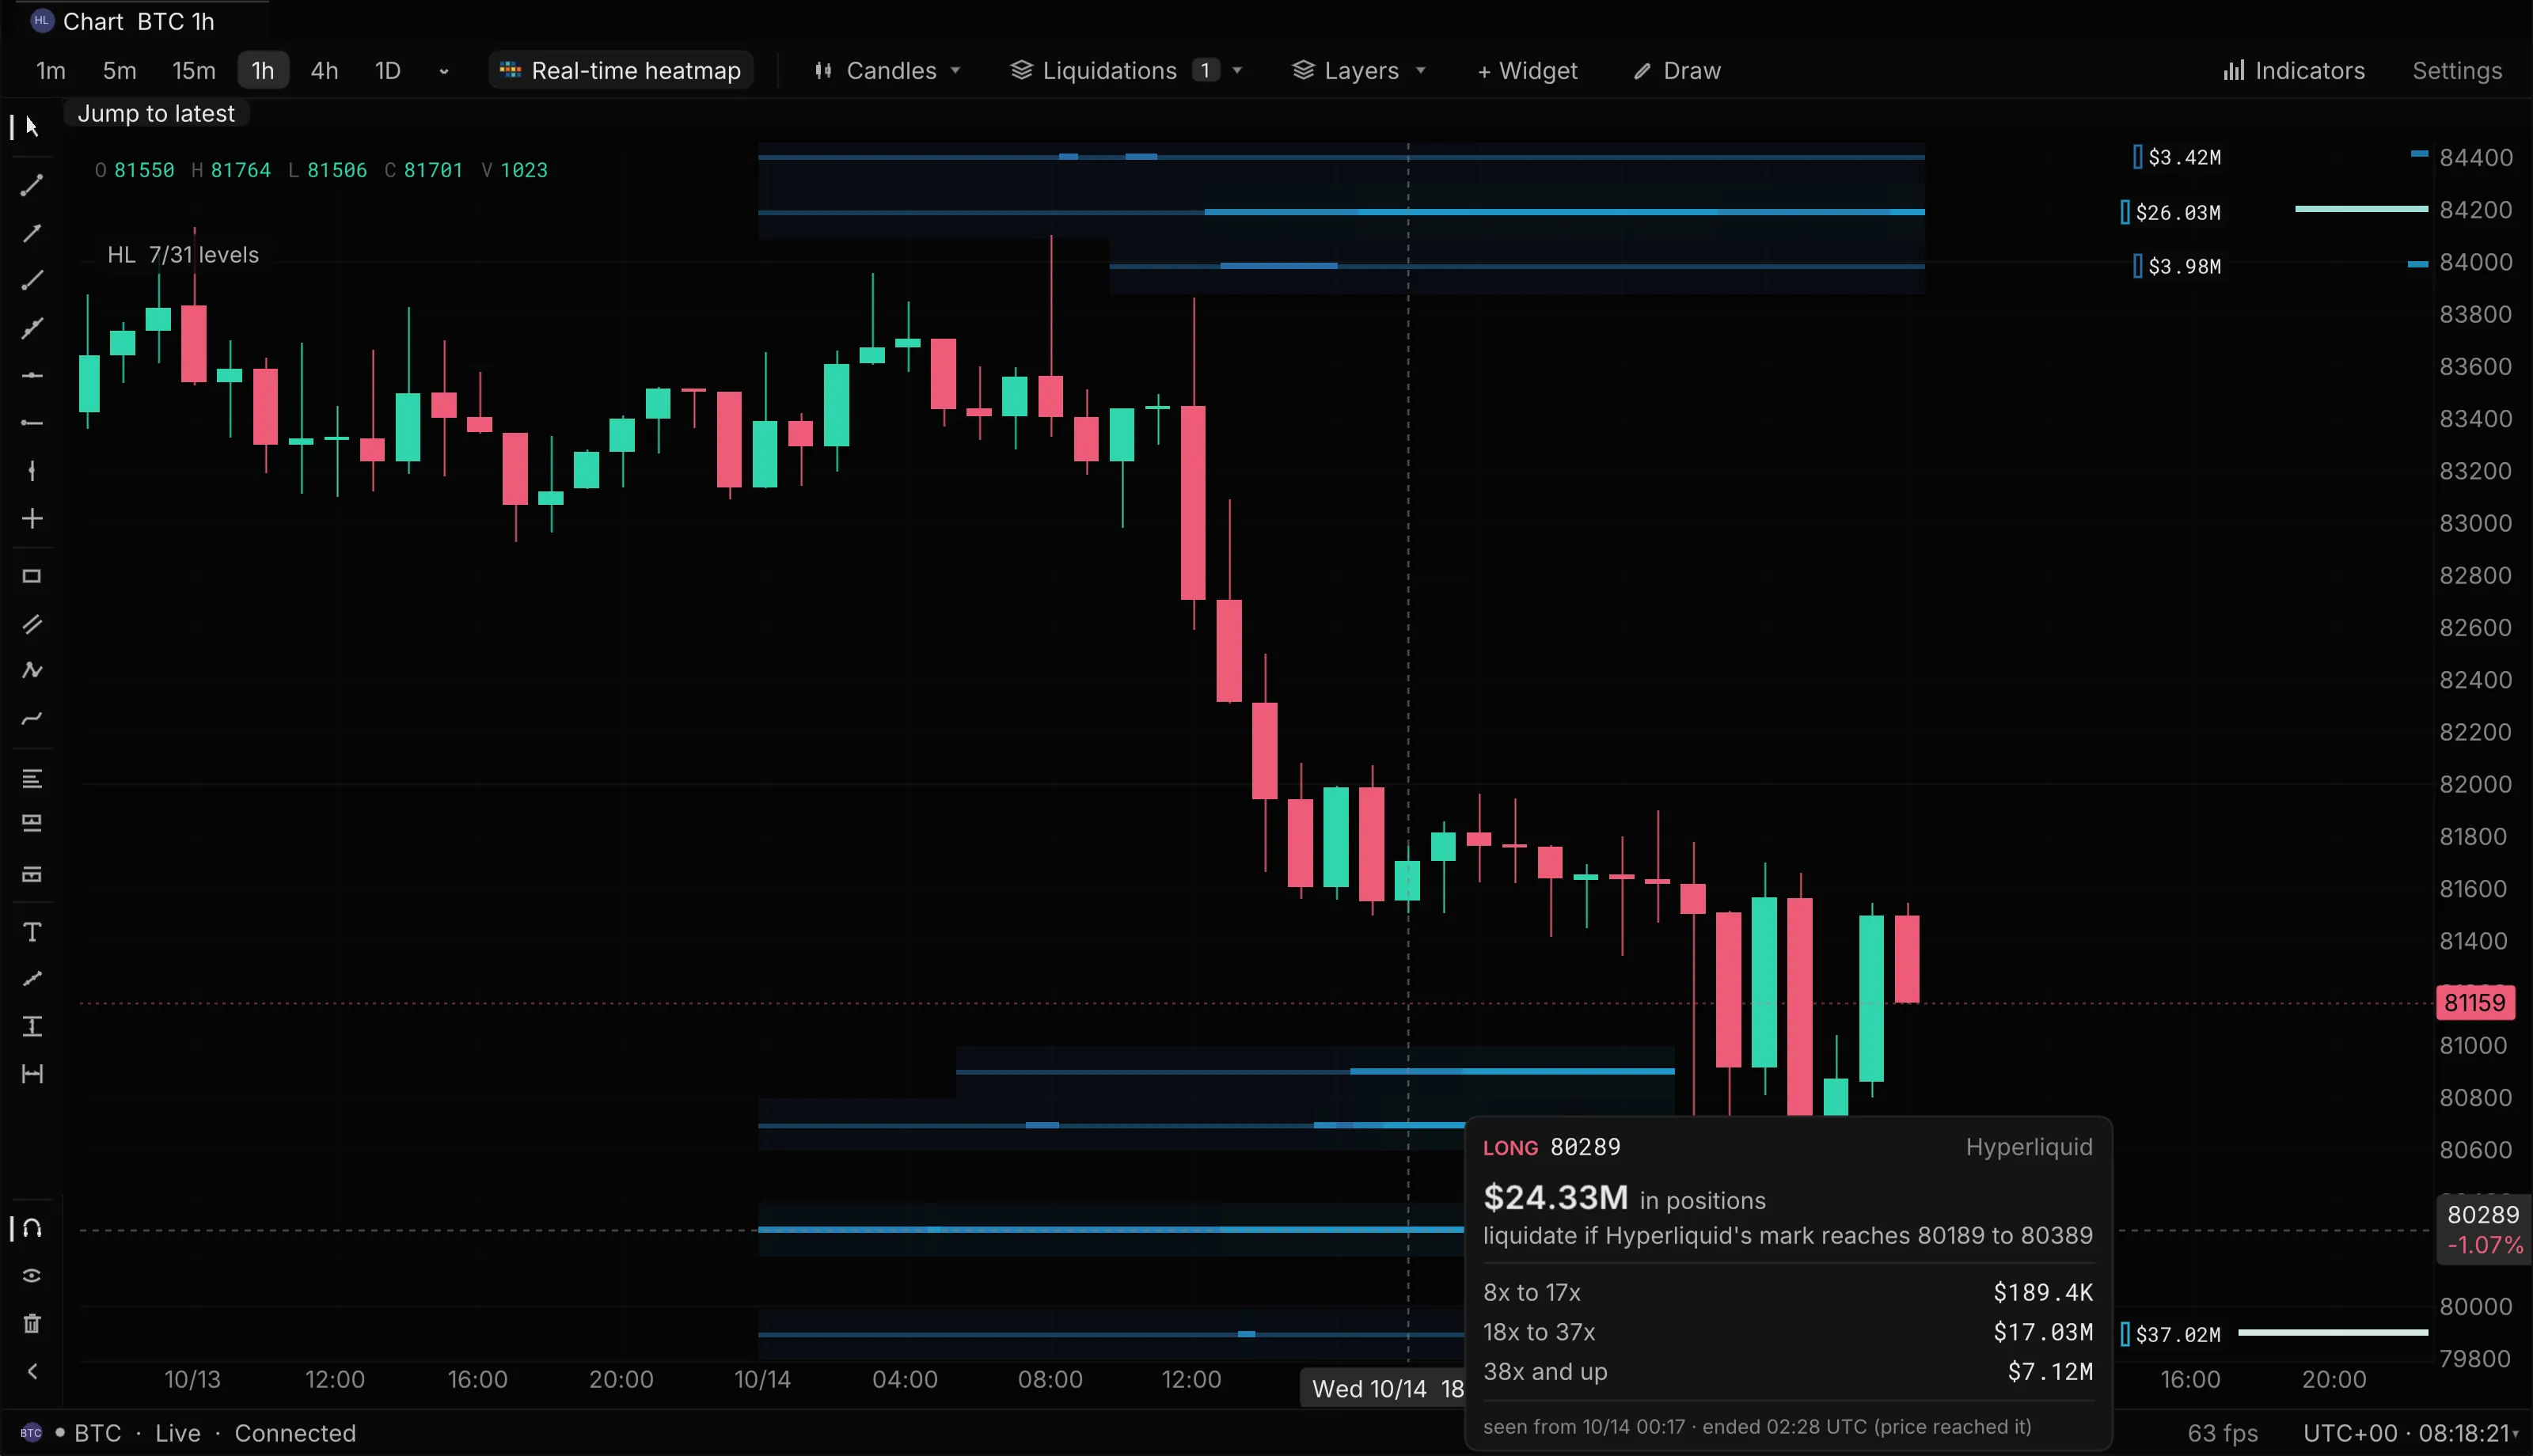Switch to 1m timeframe
This screenshot has width=2533, height=1456.
tap(51, 70)
